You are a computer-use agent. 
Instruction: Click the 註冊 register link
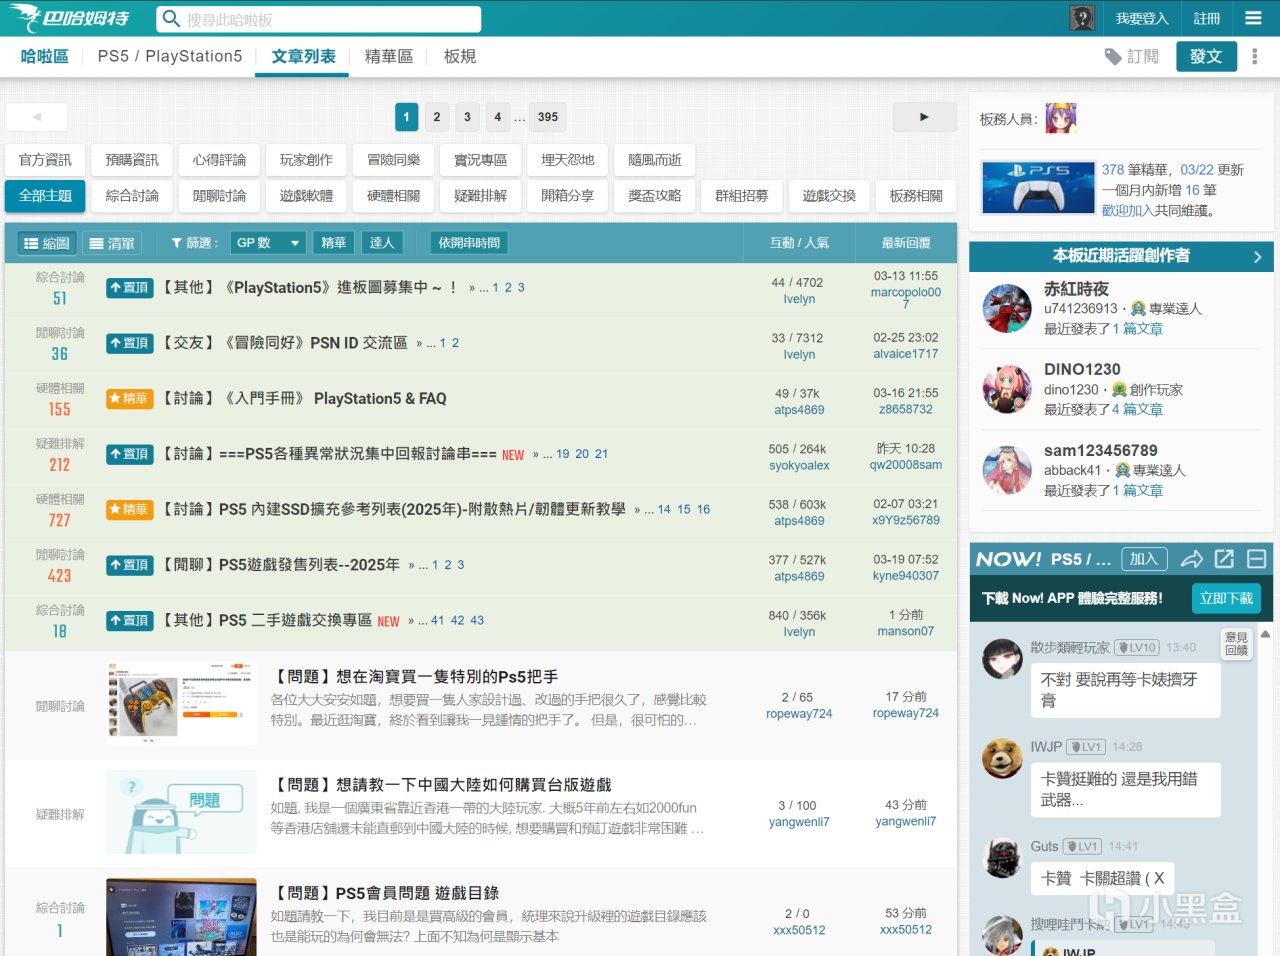[1207, 18]
